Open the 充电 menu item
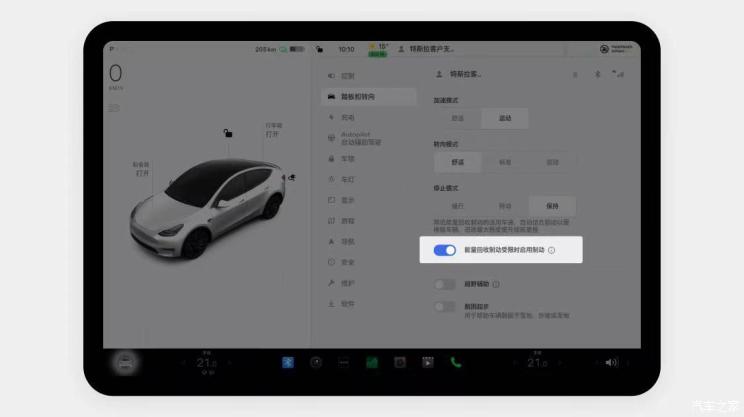 [x=349, y=117]
